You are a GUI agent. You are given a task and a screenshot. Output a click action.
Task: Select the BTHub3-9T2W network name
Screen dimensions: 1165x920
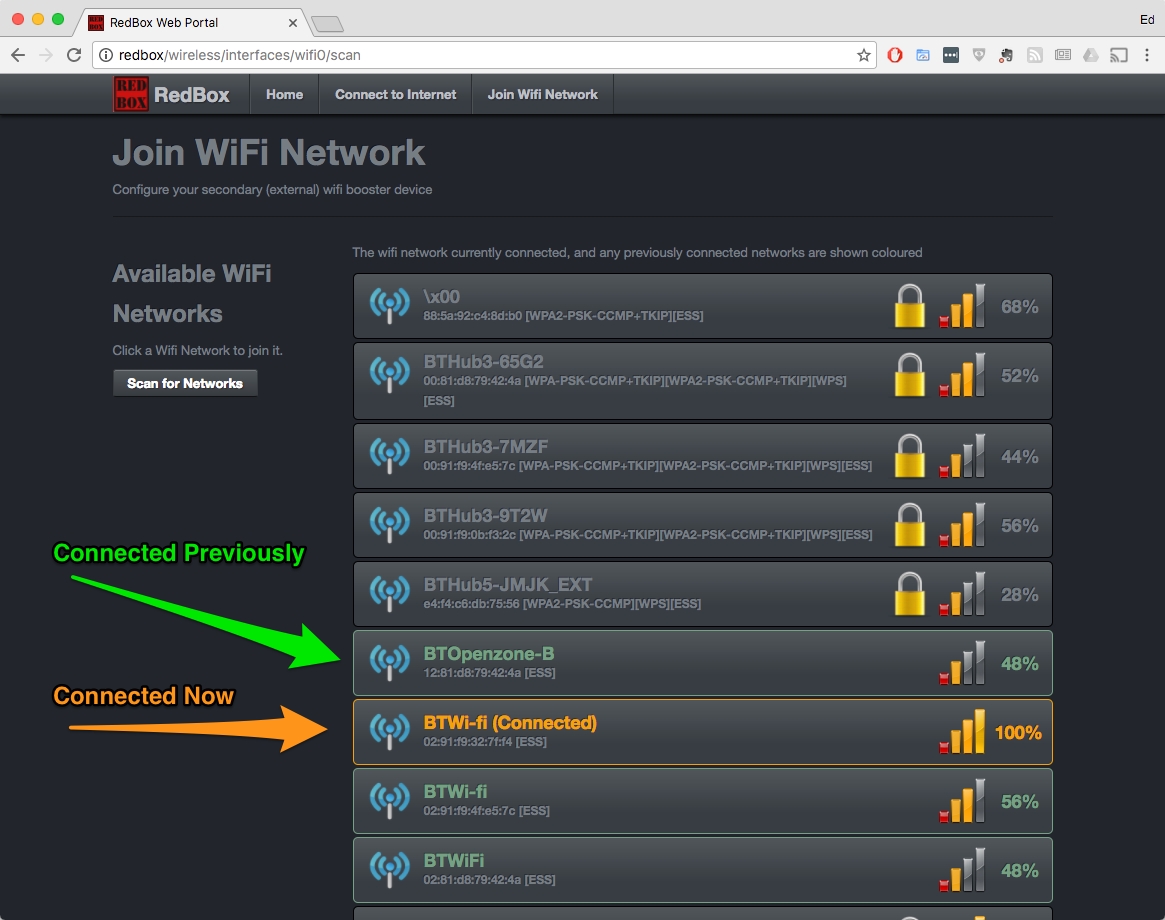coord(486,516)
